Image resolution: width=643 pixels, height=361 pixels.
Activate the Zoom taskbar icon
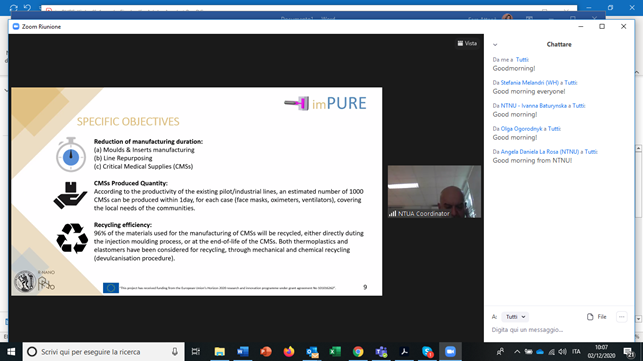point(450,352)
